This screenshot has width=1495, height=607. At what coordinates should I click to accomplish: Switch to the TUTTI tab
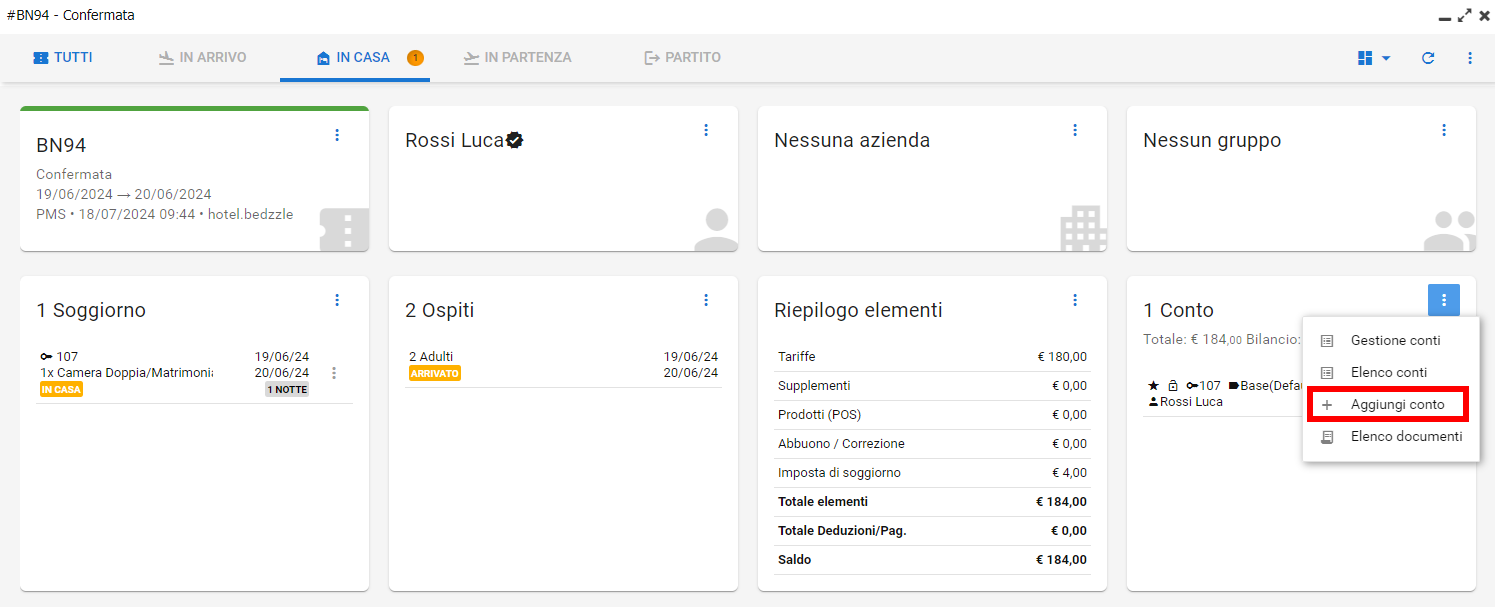click(63, 58)
